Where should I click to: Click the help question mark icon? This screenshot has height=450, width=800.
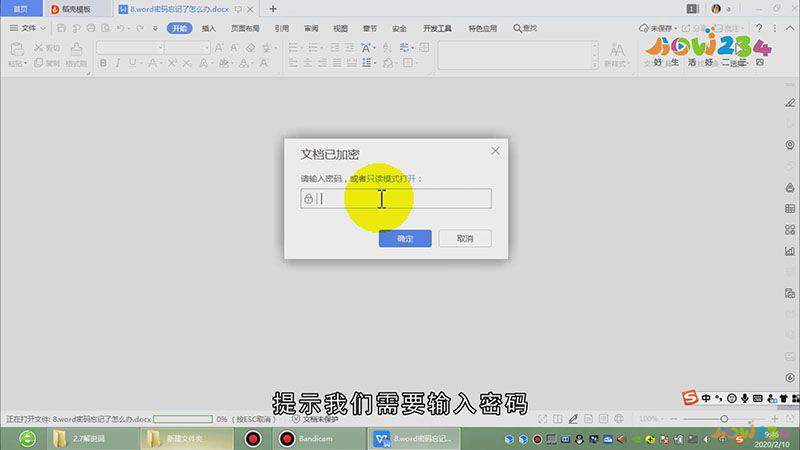(759, 28)
